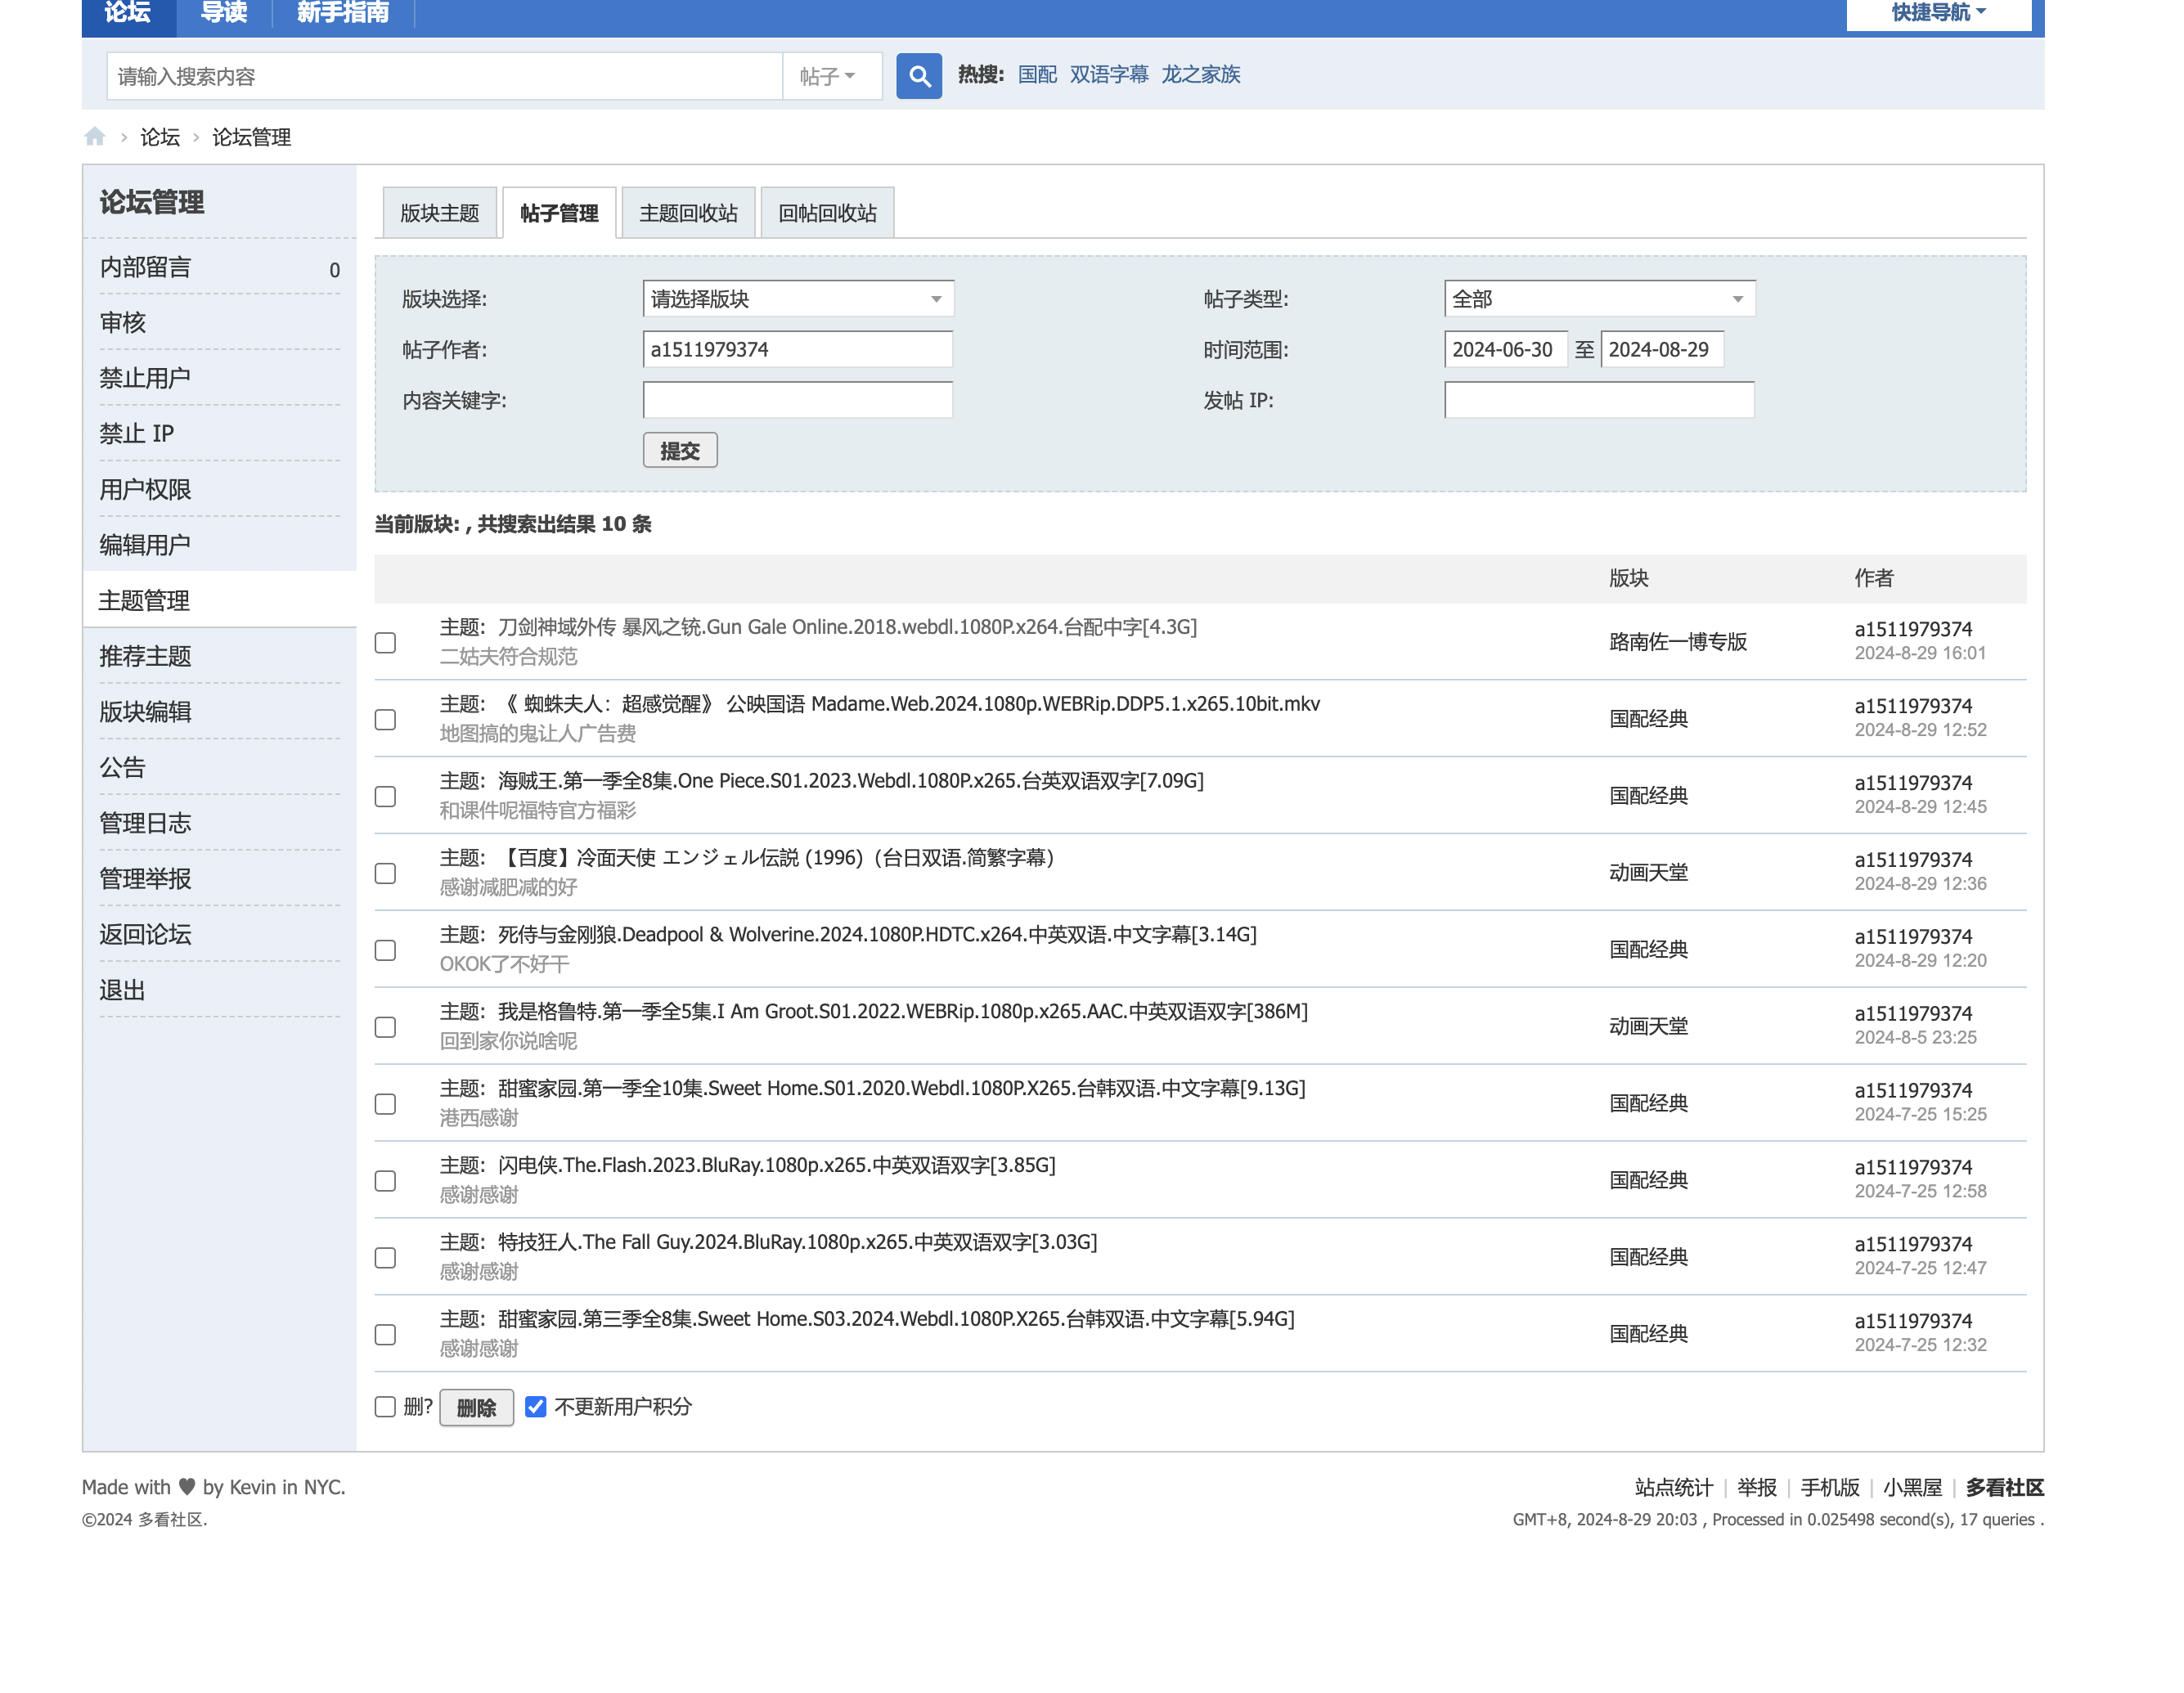This screenshot has height=1693, width=2184.
Task: Select The Flash 2023 post checkbox
Action: point(385,1181)
